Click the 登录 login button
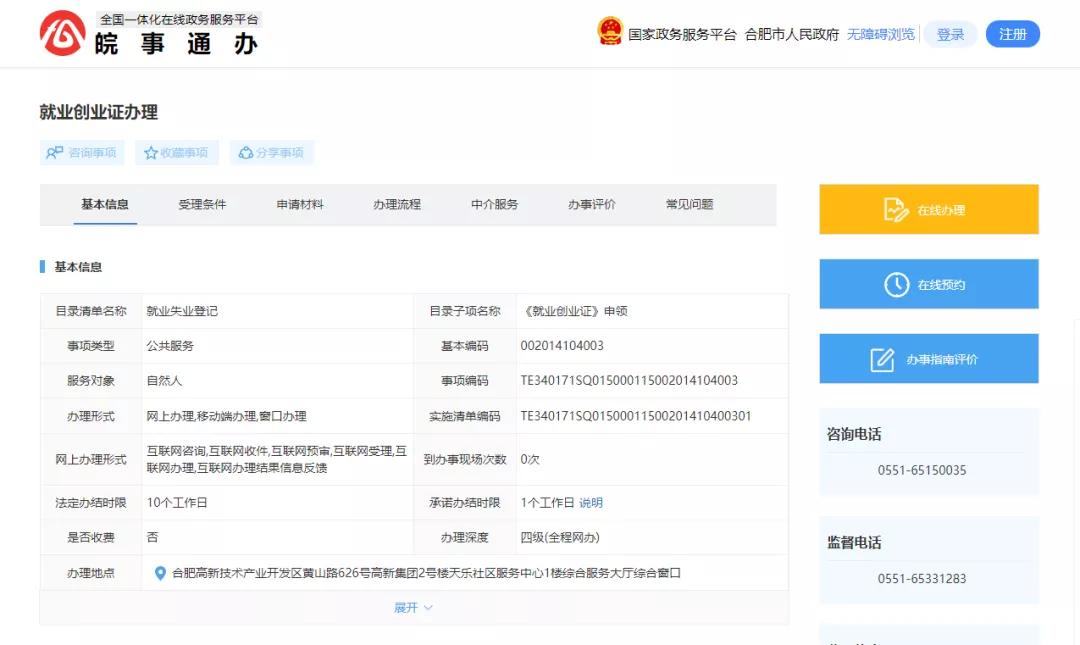1080x645 pixels. [x=950, y=33]
